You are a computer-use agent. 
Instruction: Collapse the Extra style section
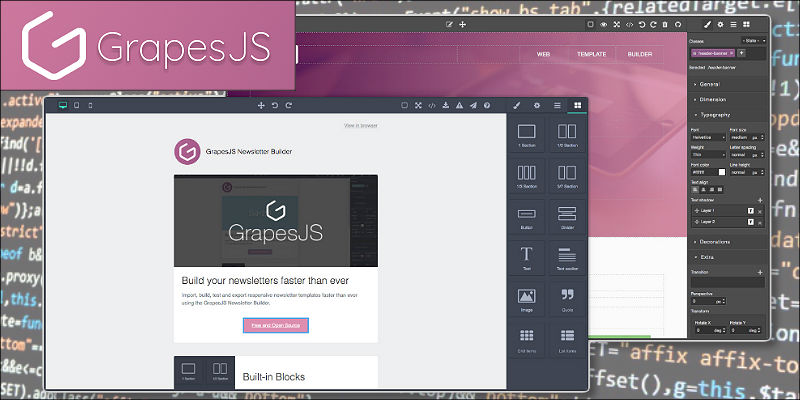pos(728,257)
